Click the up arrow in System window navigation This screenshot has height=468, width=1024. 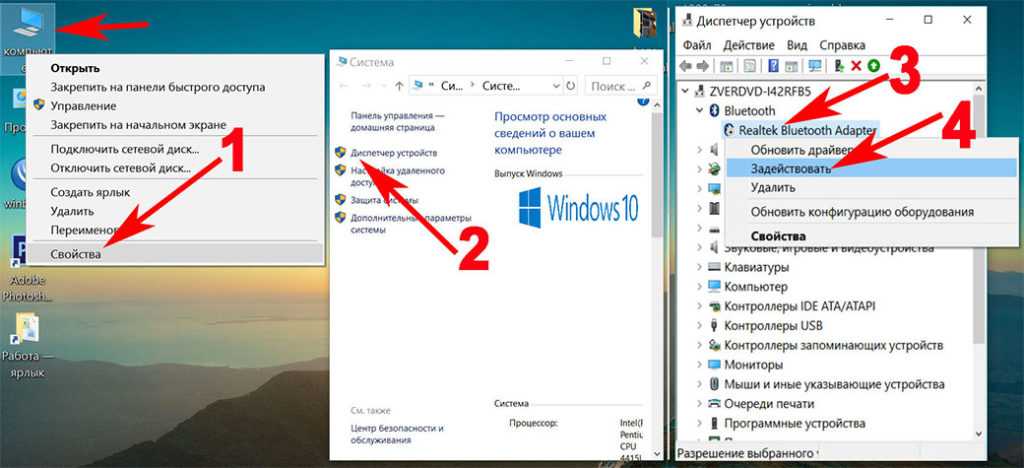pyautogui.click(x=399, y=86)
